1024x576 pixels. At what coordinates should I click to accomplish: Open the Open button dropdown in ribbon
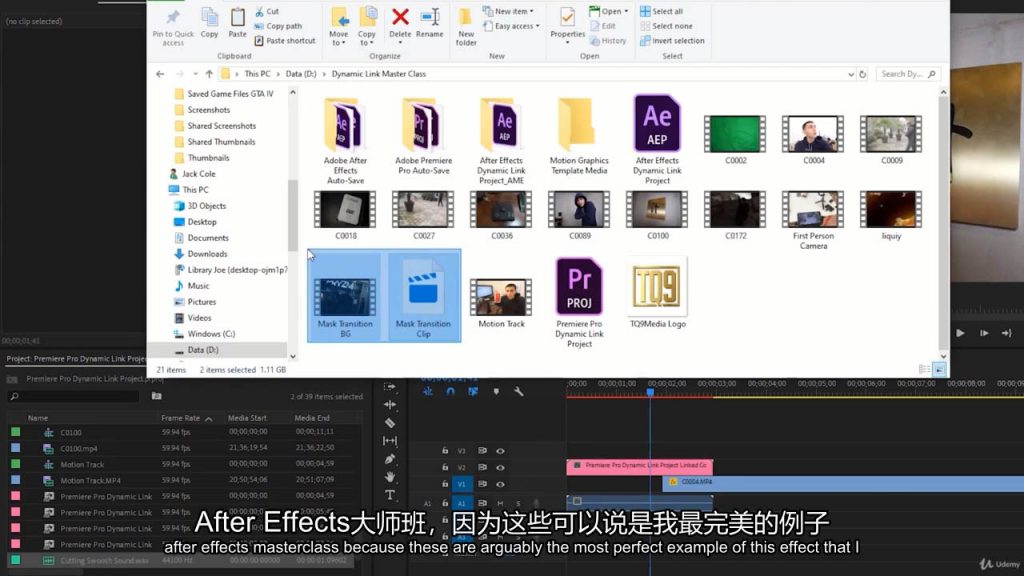(626, 11)
